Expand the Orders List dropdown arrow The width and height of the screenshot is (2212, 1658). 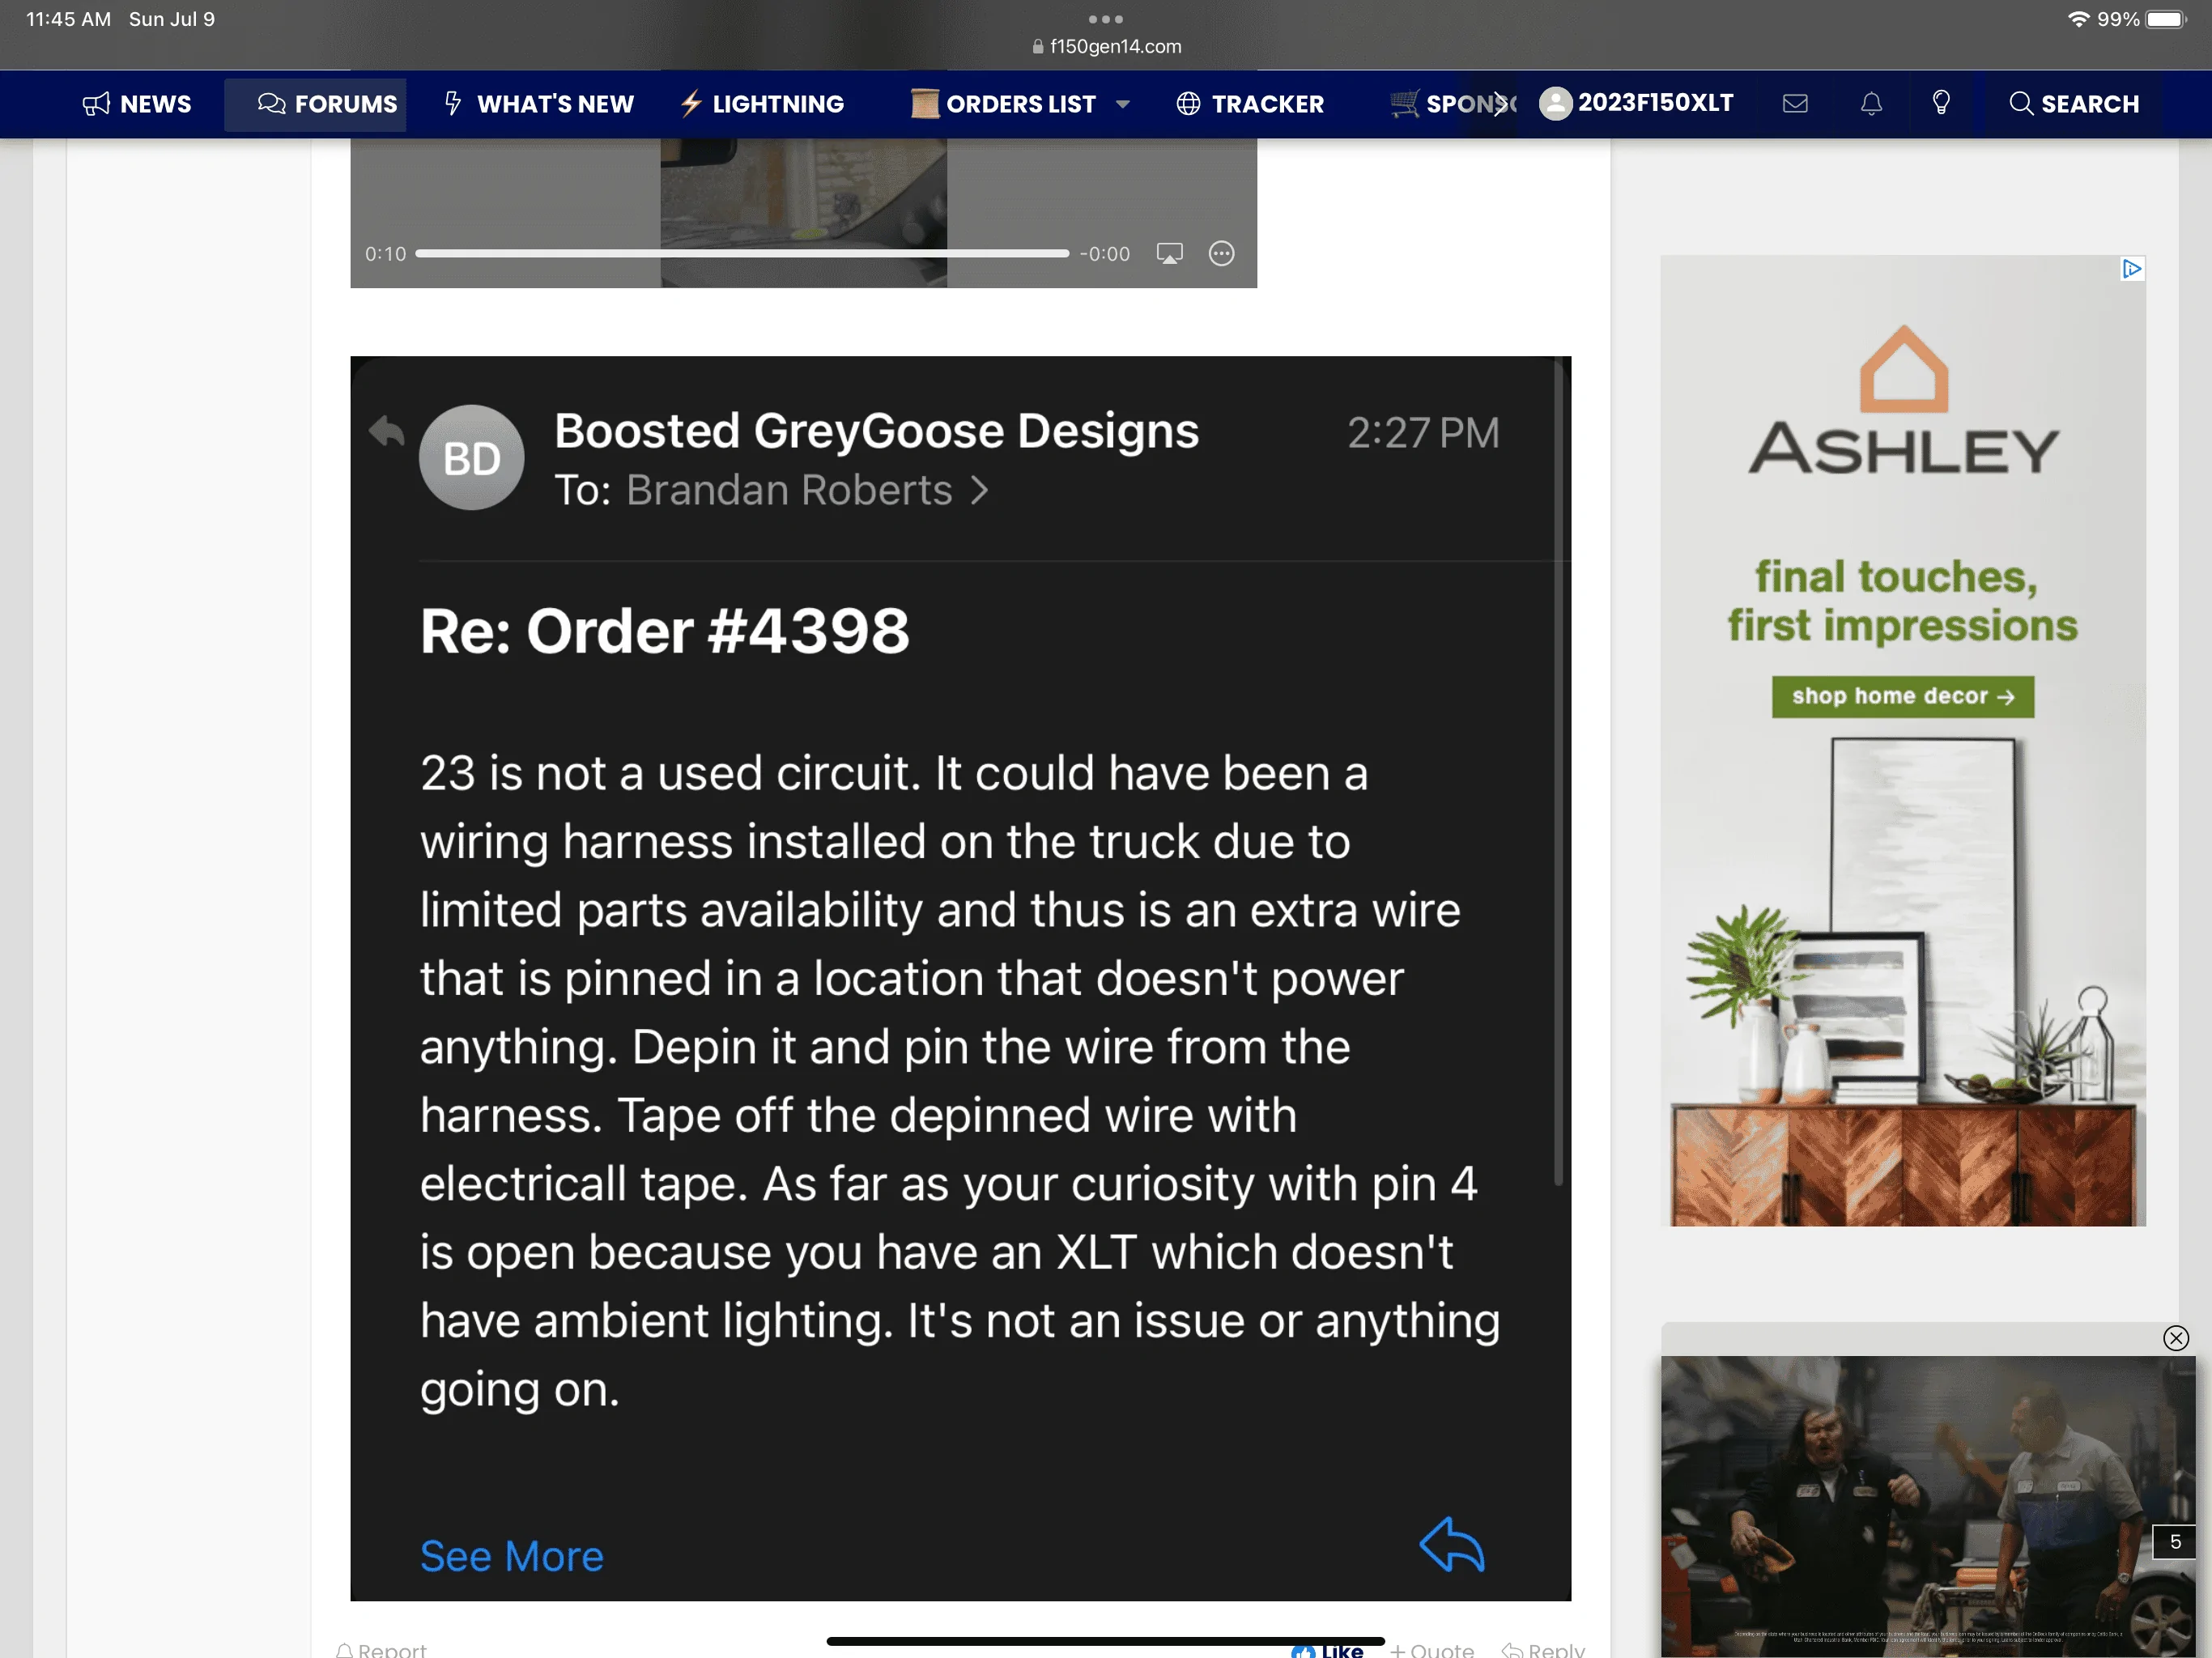pos(1122,104)
